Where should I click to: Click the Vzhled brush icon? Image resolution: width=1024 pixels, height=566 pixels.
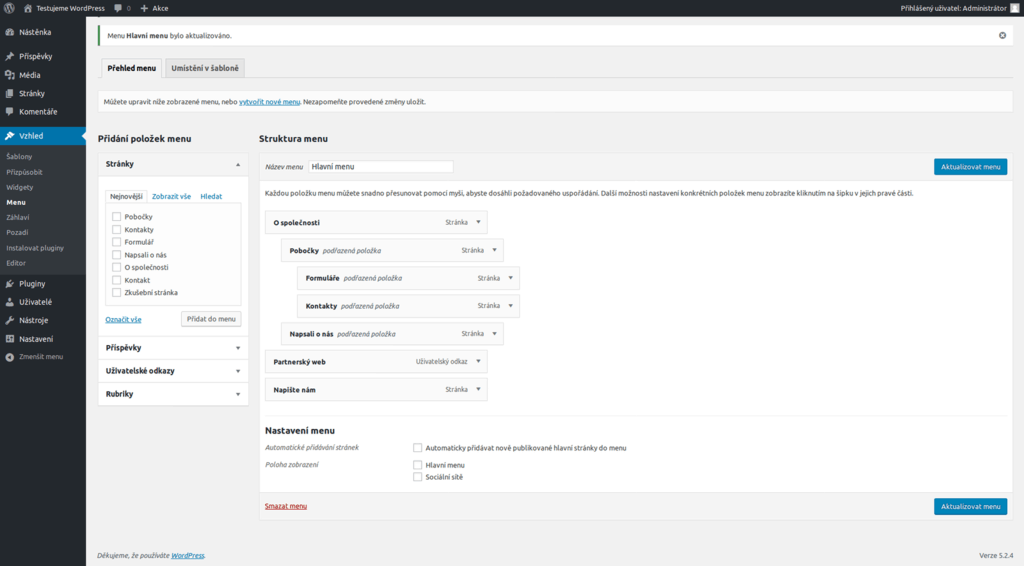(10, 136)
